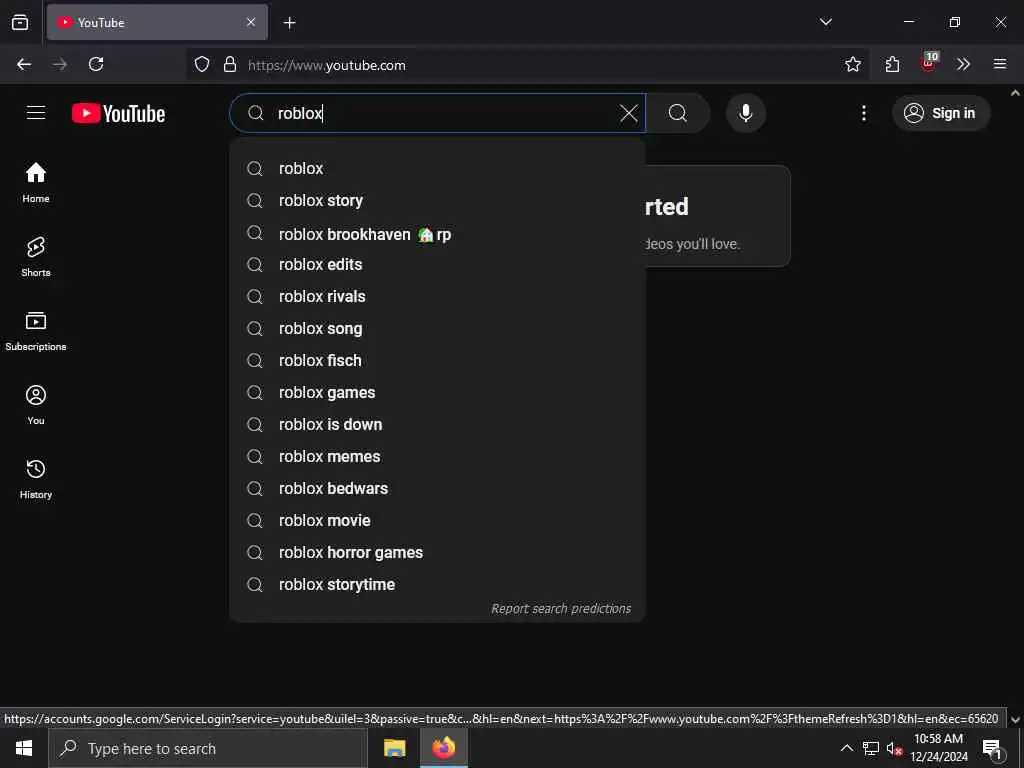Choose the 'roblox is down' suggestion
The image size is (1024, 768).
pyautogui.click(x=438, y=424)
